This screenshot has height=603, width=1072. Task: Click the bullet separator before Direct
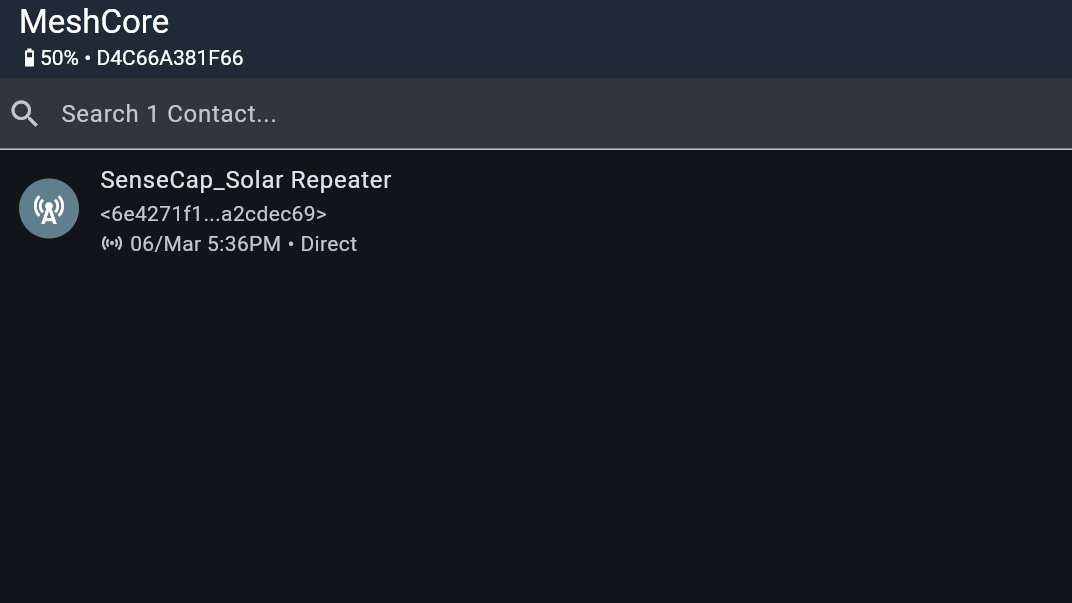pos(291,244)
